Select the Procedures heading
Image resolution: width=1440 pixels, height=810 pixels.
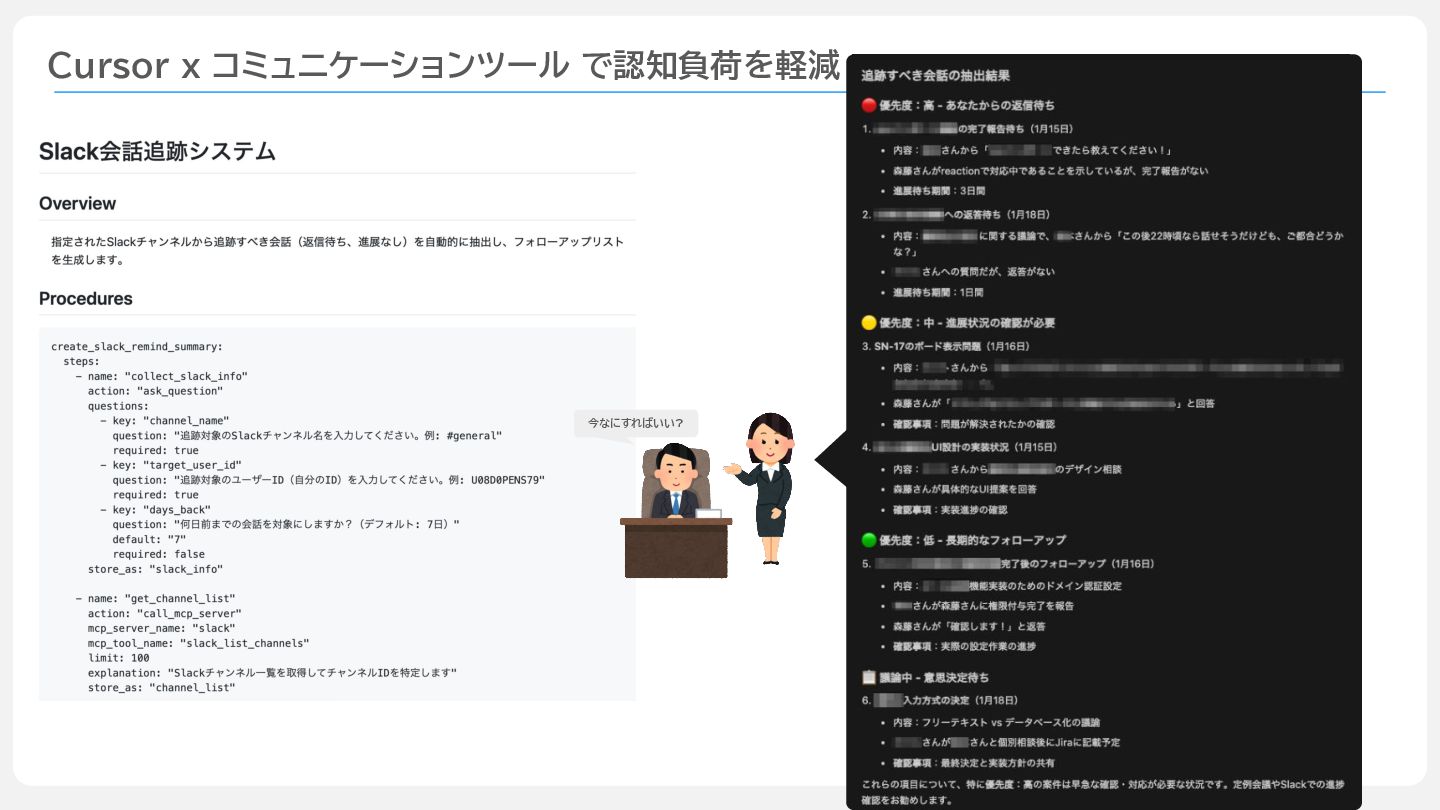coord(86,298)
